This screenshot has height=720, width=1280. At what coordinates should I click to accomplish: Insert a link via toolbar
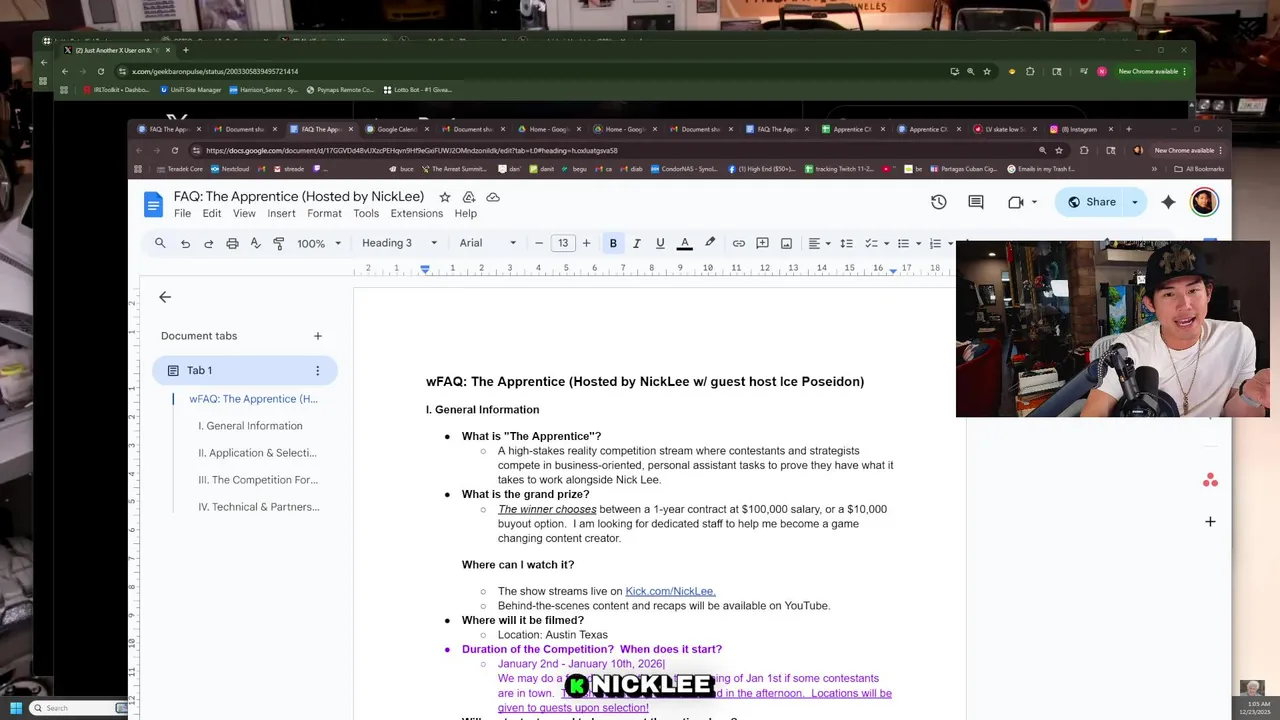click(738, 243)
